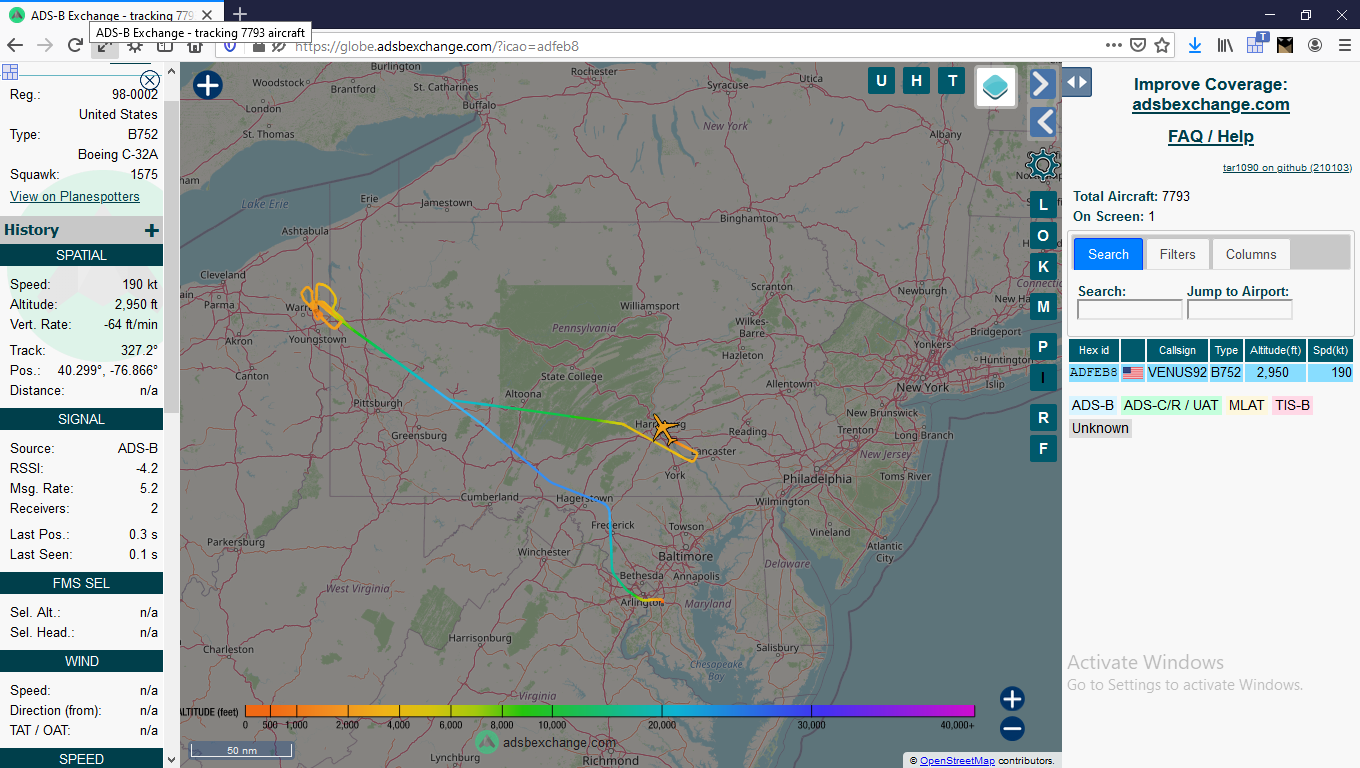Viewport: 1360px width, 768px height.
Task: Reload the current page
Action: [75, 45]
